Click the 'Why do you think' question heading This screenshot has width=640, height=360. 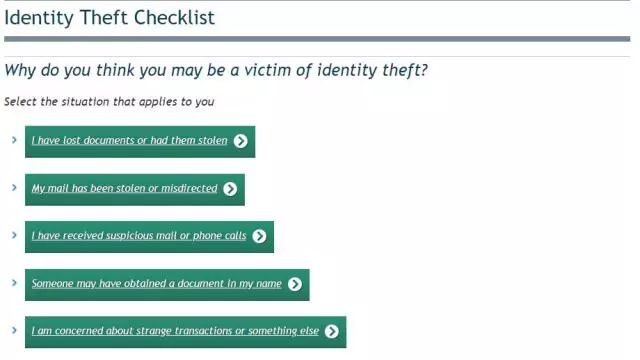point(216,70)
